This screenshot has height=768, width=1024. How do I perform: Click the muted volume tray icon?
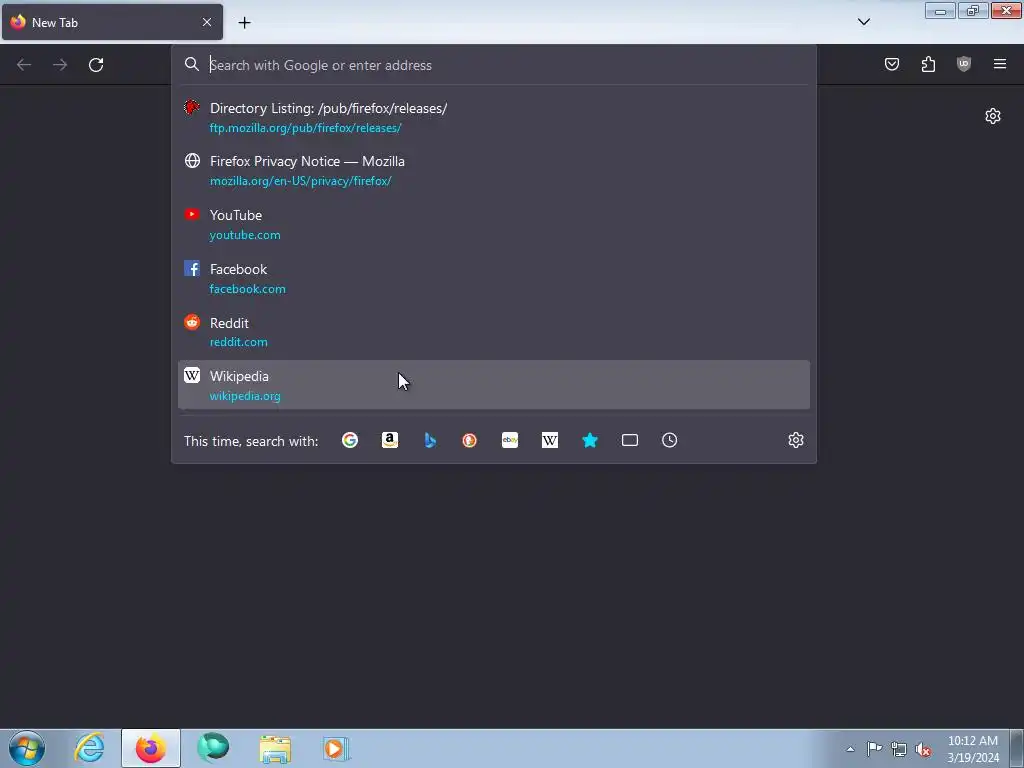(923, 749)
